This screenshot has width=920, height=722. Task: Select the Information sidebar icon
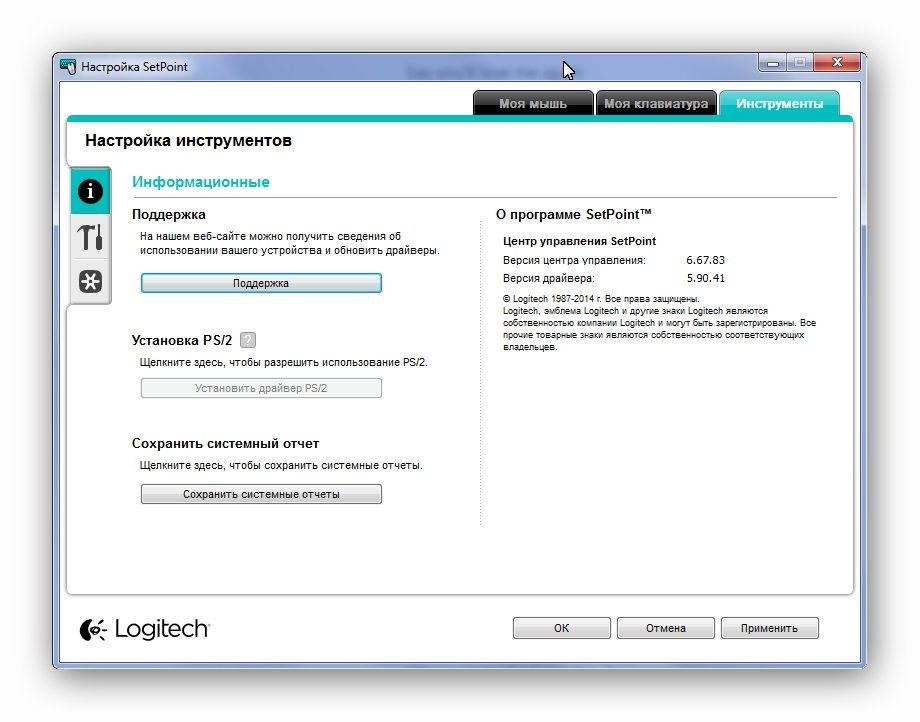point(90,191)
